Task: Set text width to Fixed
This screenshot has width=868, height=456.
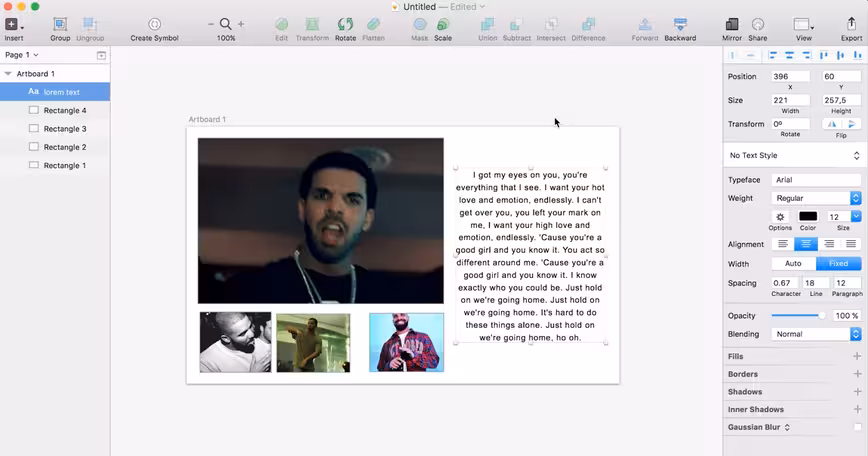Action: 839,263
